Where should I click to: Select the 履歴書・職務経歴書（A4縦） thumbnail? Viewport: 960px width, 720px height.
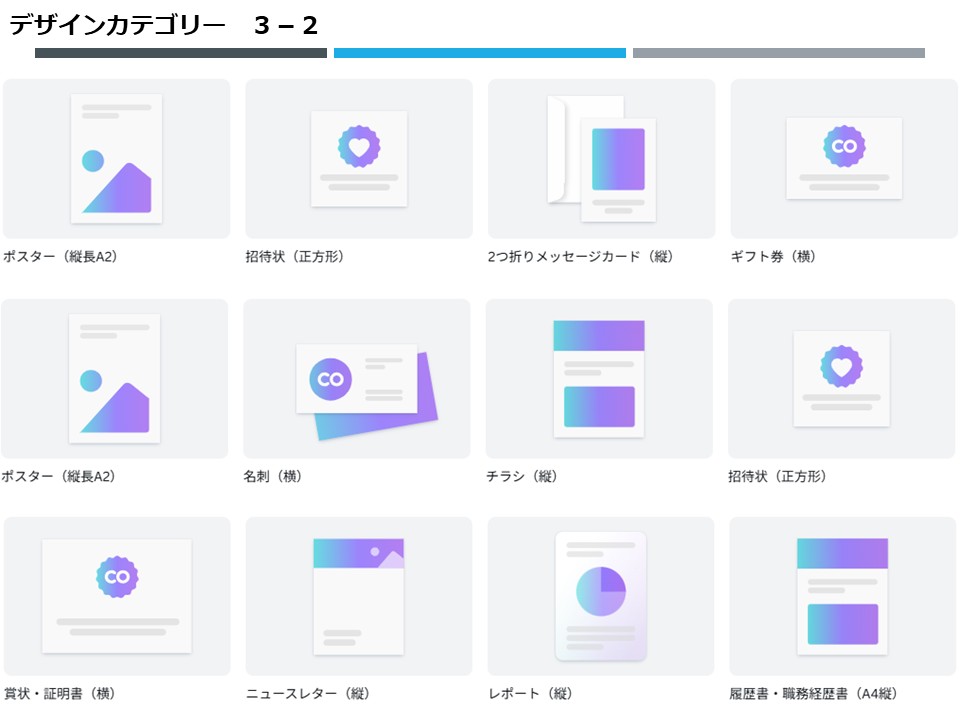pos(842,596)
